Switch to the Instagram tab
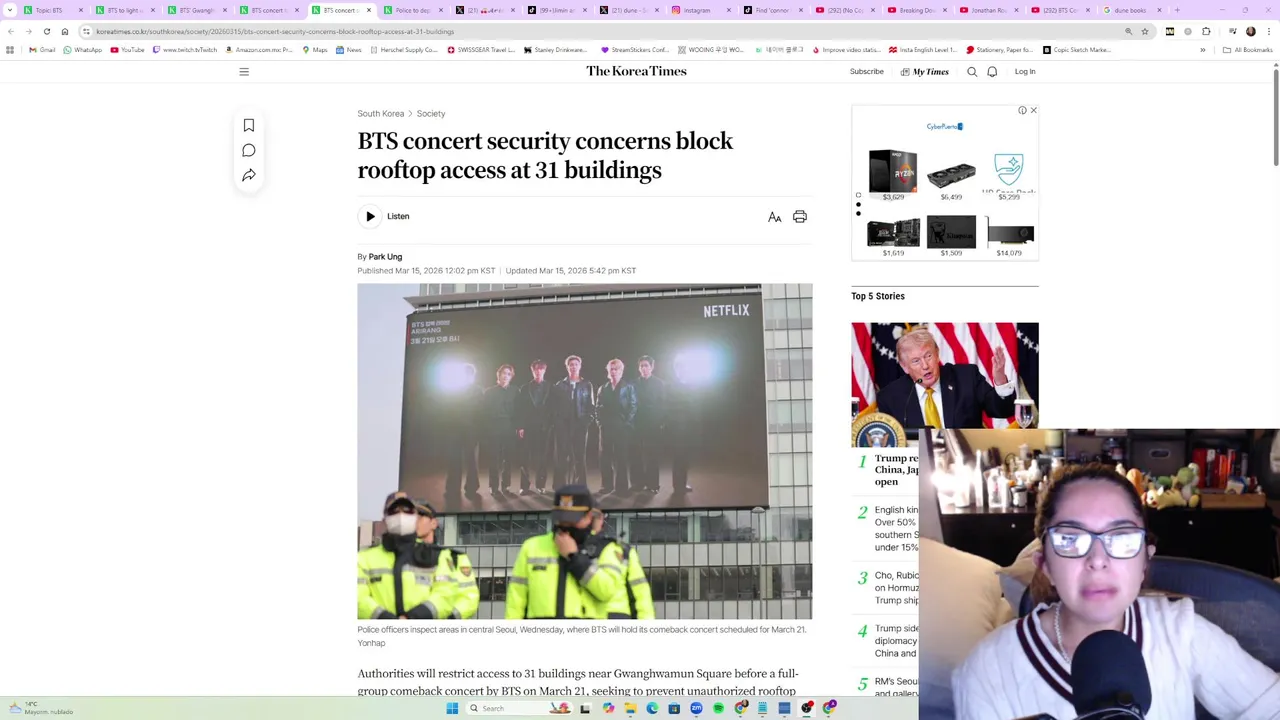 702,10
